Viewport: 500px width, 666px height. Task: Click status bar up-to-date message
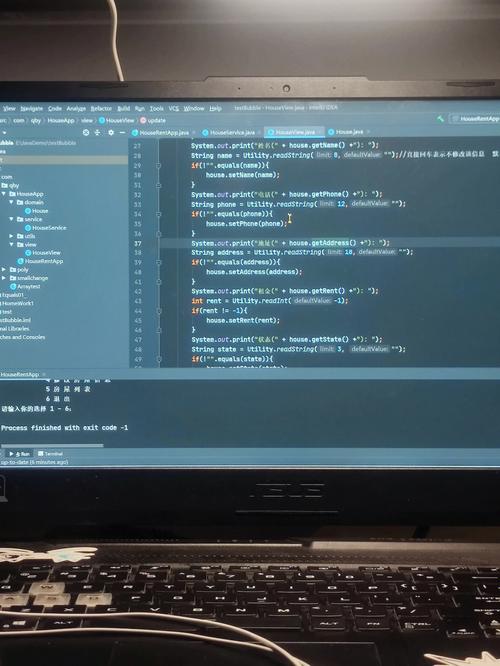point(34,462)
